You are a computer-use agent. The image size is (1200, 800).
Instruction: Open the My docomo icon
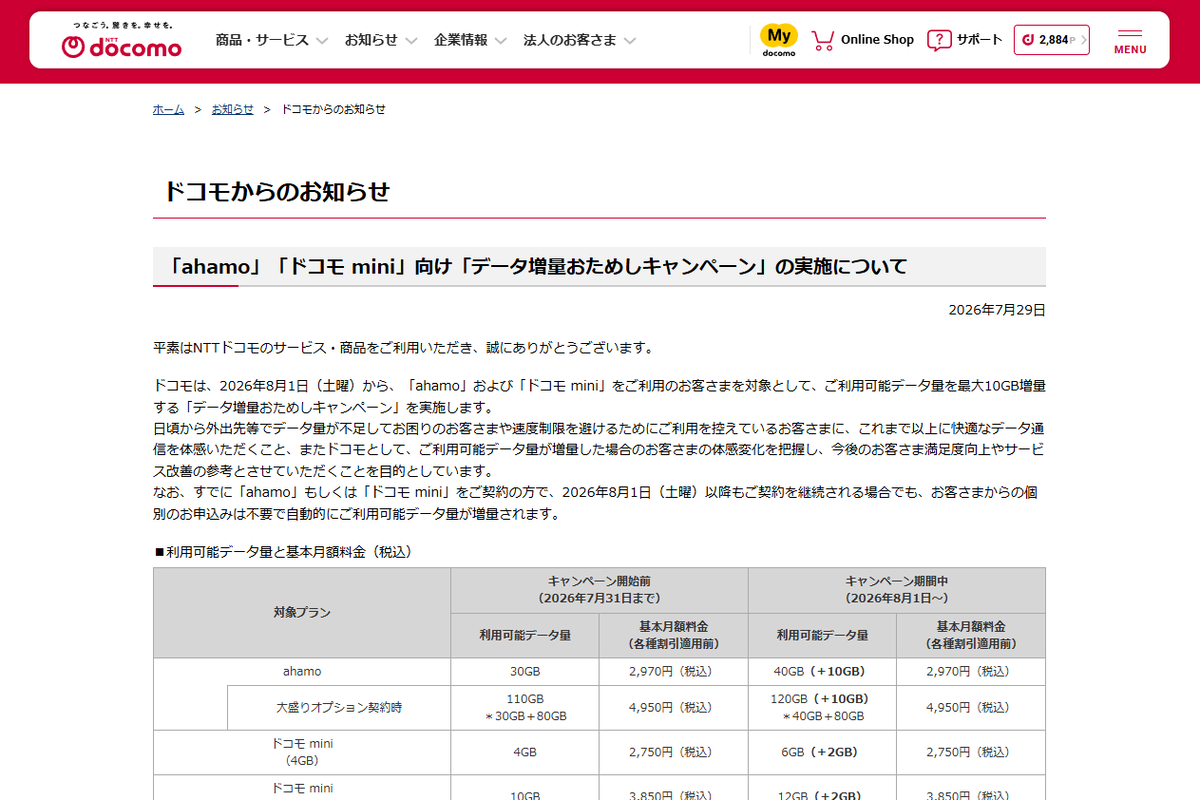pyautogui.click(x=779, y=40)
